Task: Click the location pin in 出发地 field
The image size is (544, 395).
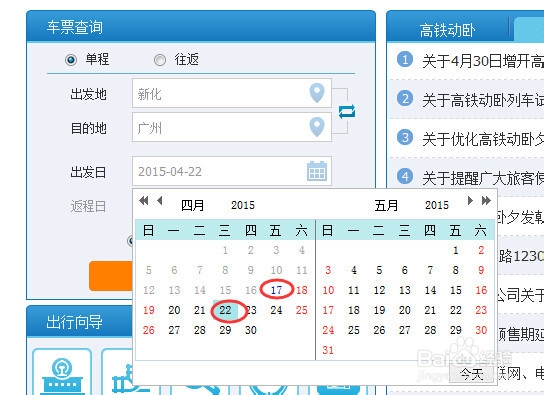Action: tap(317, 93)
